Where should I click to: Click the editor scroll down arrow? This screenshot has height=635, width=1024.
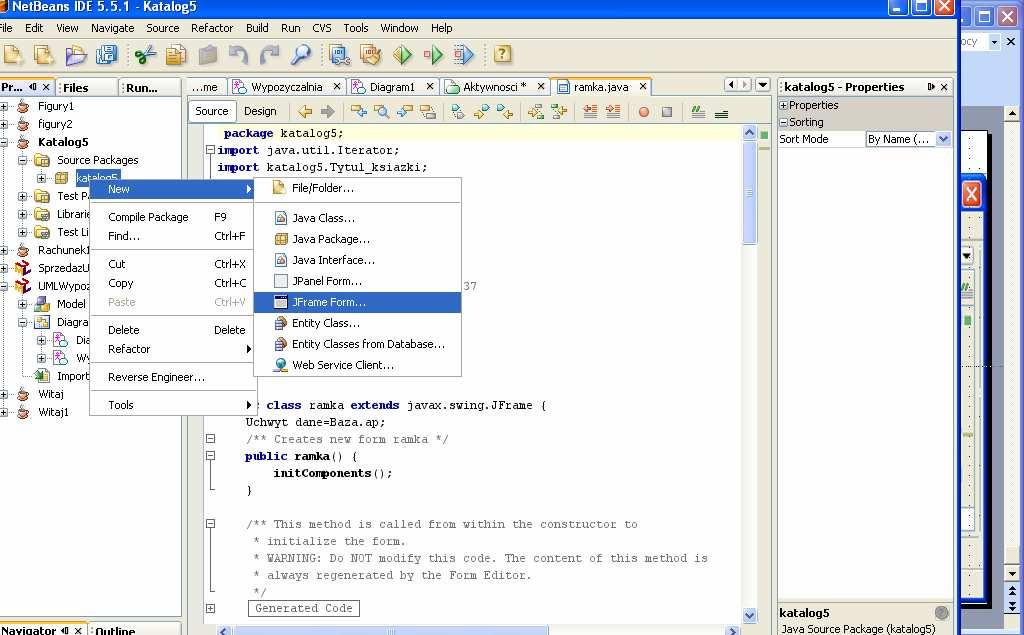749,615
